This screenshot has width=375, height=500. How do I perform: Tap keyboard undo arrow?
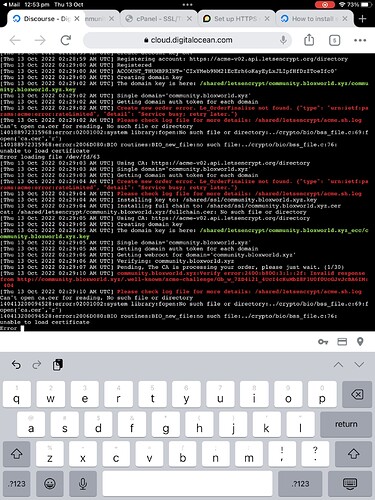click(x=16, y=365)
